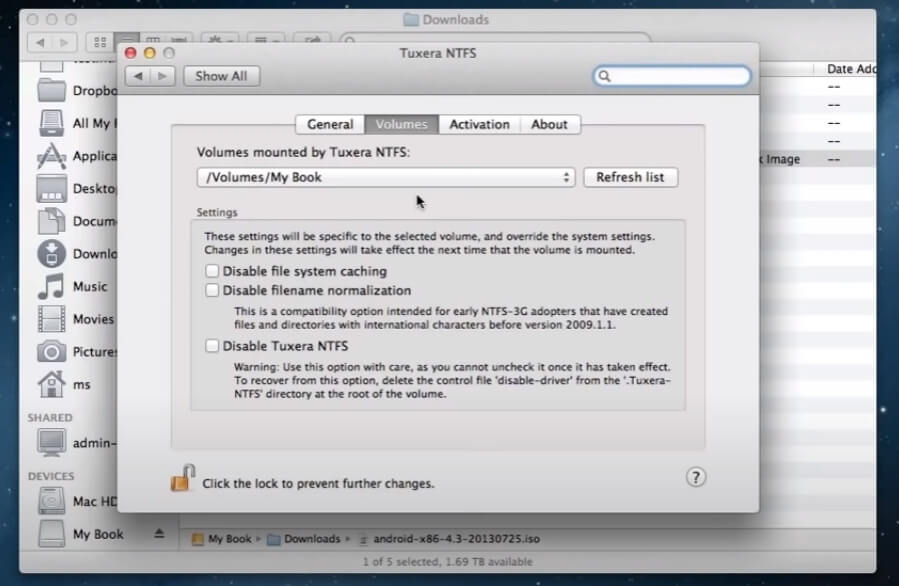Open Applications in Finder sidebar
The height and width of the screenshot is (586, 899).
tap(77, 155)
